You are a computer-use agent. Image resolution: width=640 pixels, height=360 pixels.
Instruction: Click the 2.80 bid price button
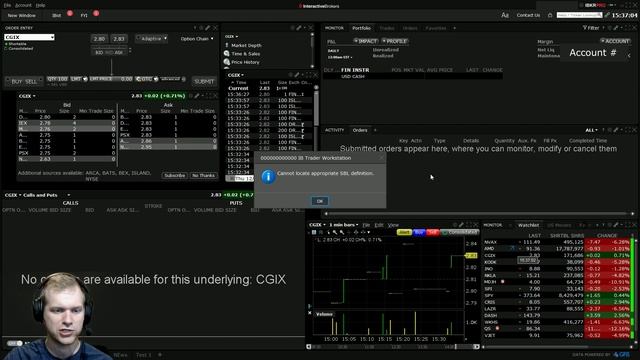(x=99, y=39)
